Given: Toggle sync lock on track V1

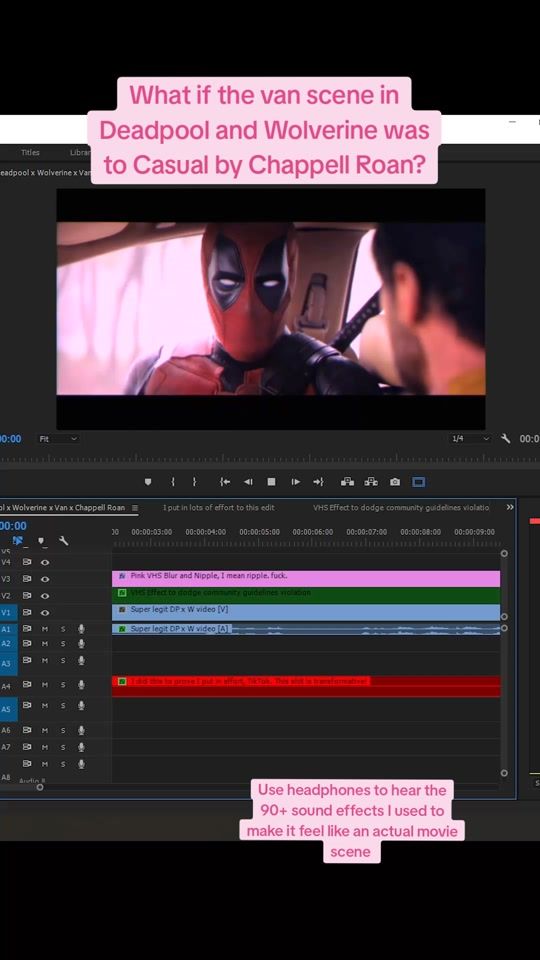Looking at the screenshot, I should pyautogui.click(x=27, y=612).
